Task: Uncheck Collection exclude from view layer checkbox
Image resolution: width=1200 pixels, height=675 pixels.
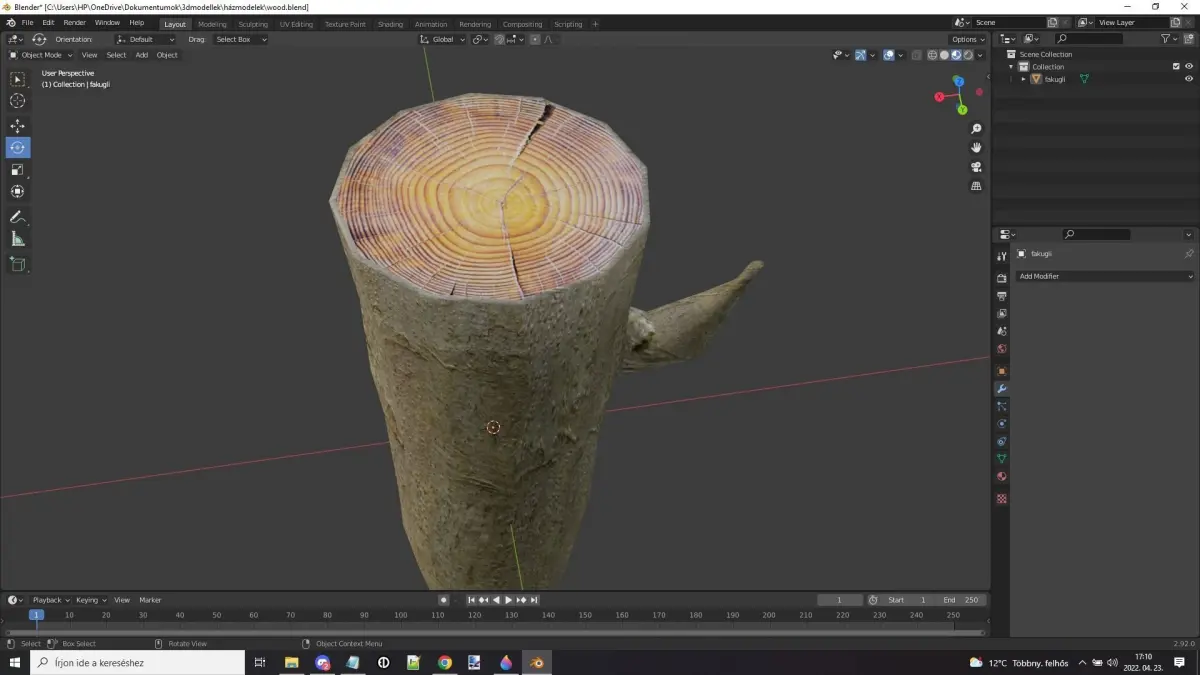Action: click(x=1176, y=67)
